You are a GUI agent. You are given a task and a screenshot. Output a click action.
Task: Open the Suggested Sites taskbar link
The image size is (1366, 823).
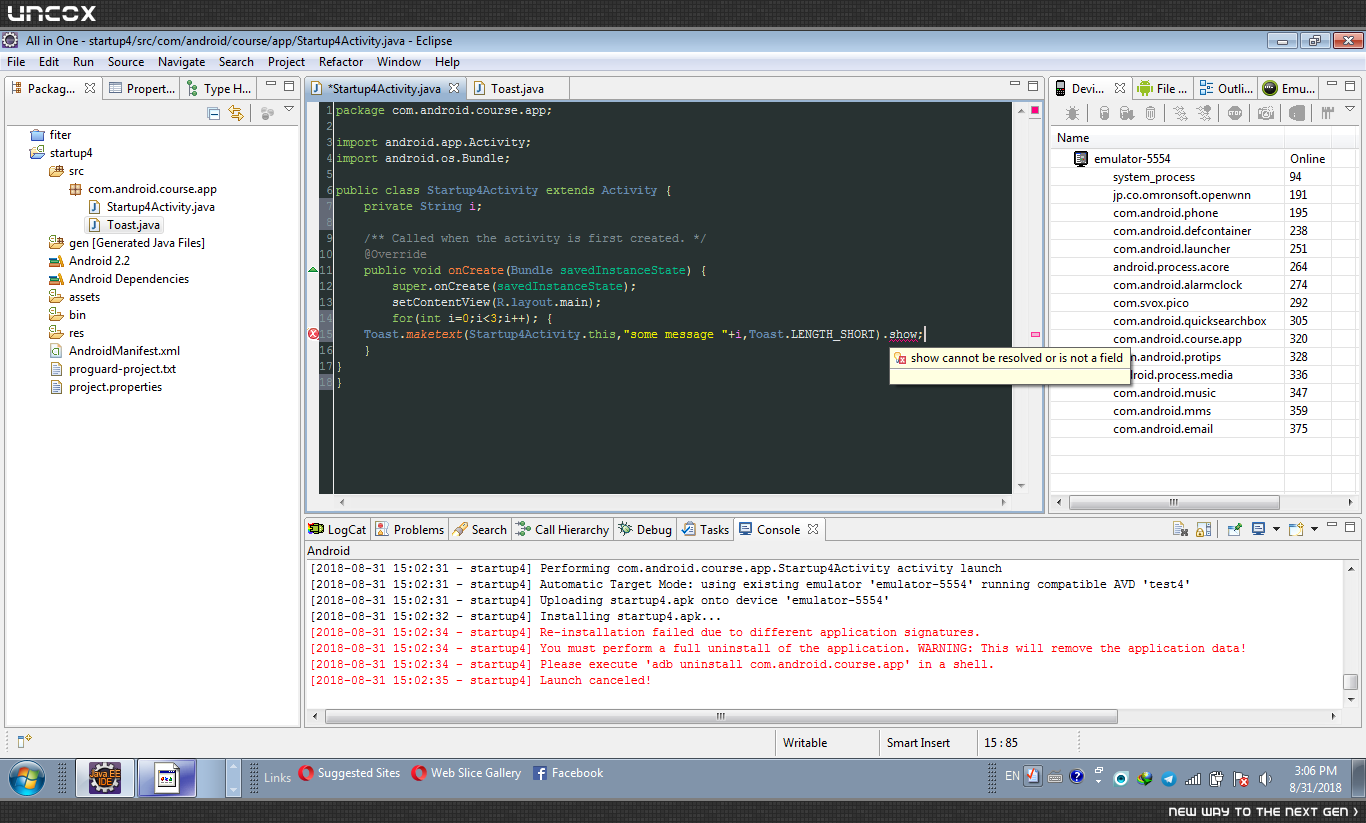[x=350, y=773]
